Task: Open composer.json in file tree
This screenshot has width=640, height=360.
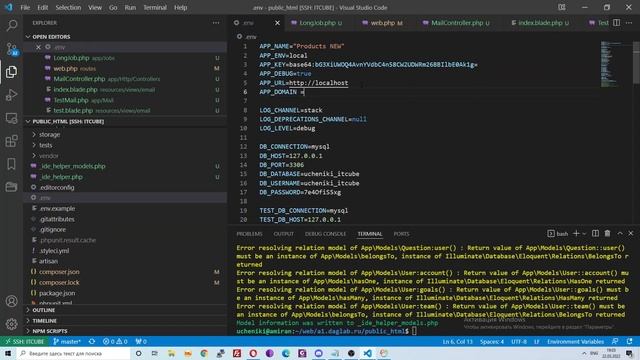Action: click(59, 272)
